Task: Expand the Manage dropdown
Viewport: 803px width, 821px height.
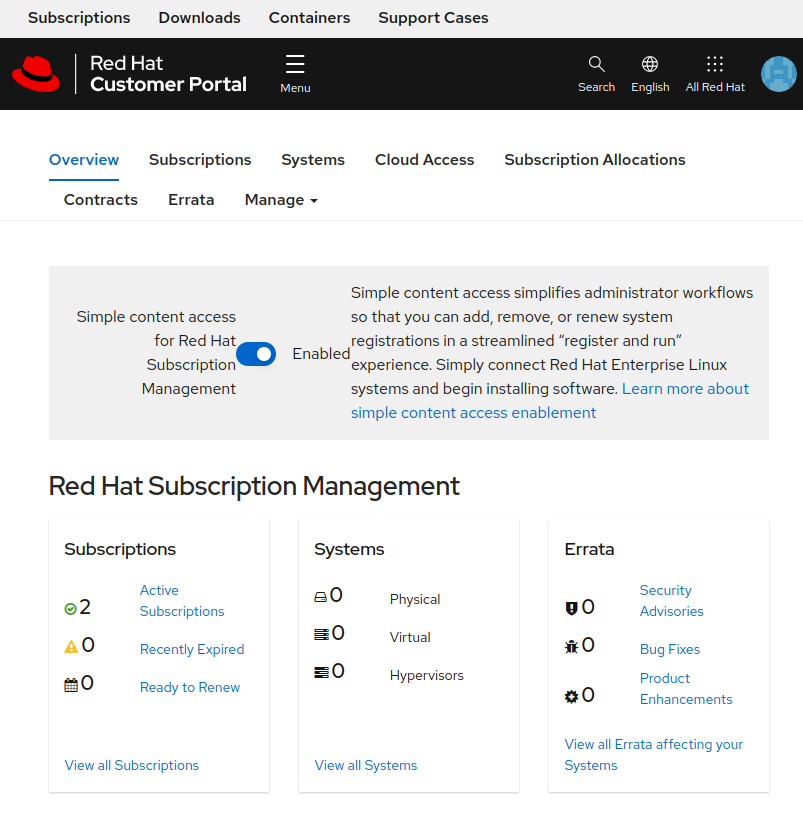Action: pos(281,200)
